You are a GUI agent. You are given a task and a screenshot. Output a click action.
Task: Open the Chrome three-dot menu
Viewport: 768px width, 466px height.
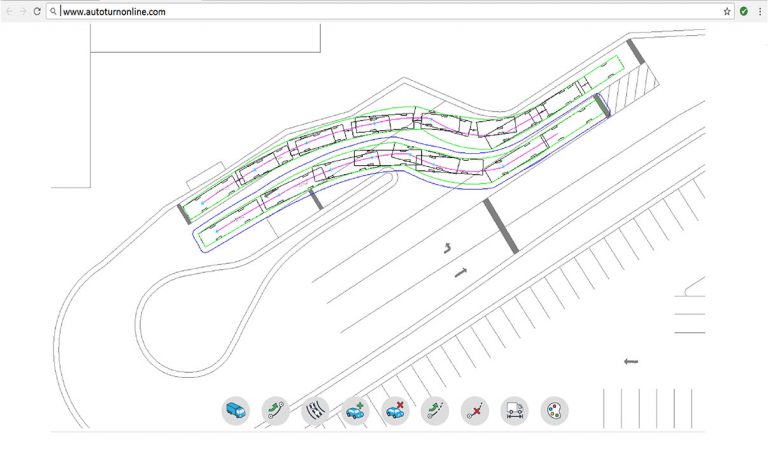tap(760, 12)
